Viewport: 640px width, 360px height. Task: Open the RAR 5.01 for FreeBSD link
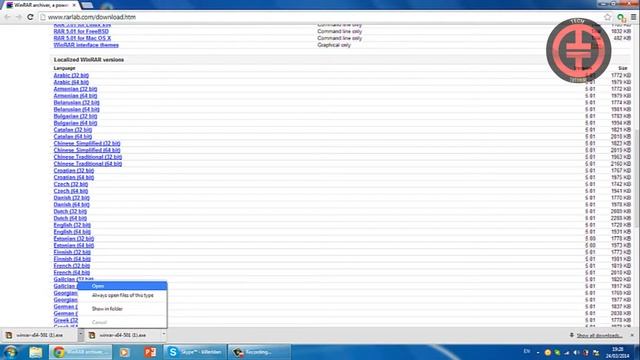(81, 31)
